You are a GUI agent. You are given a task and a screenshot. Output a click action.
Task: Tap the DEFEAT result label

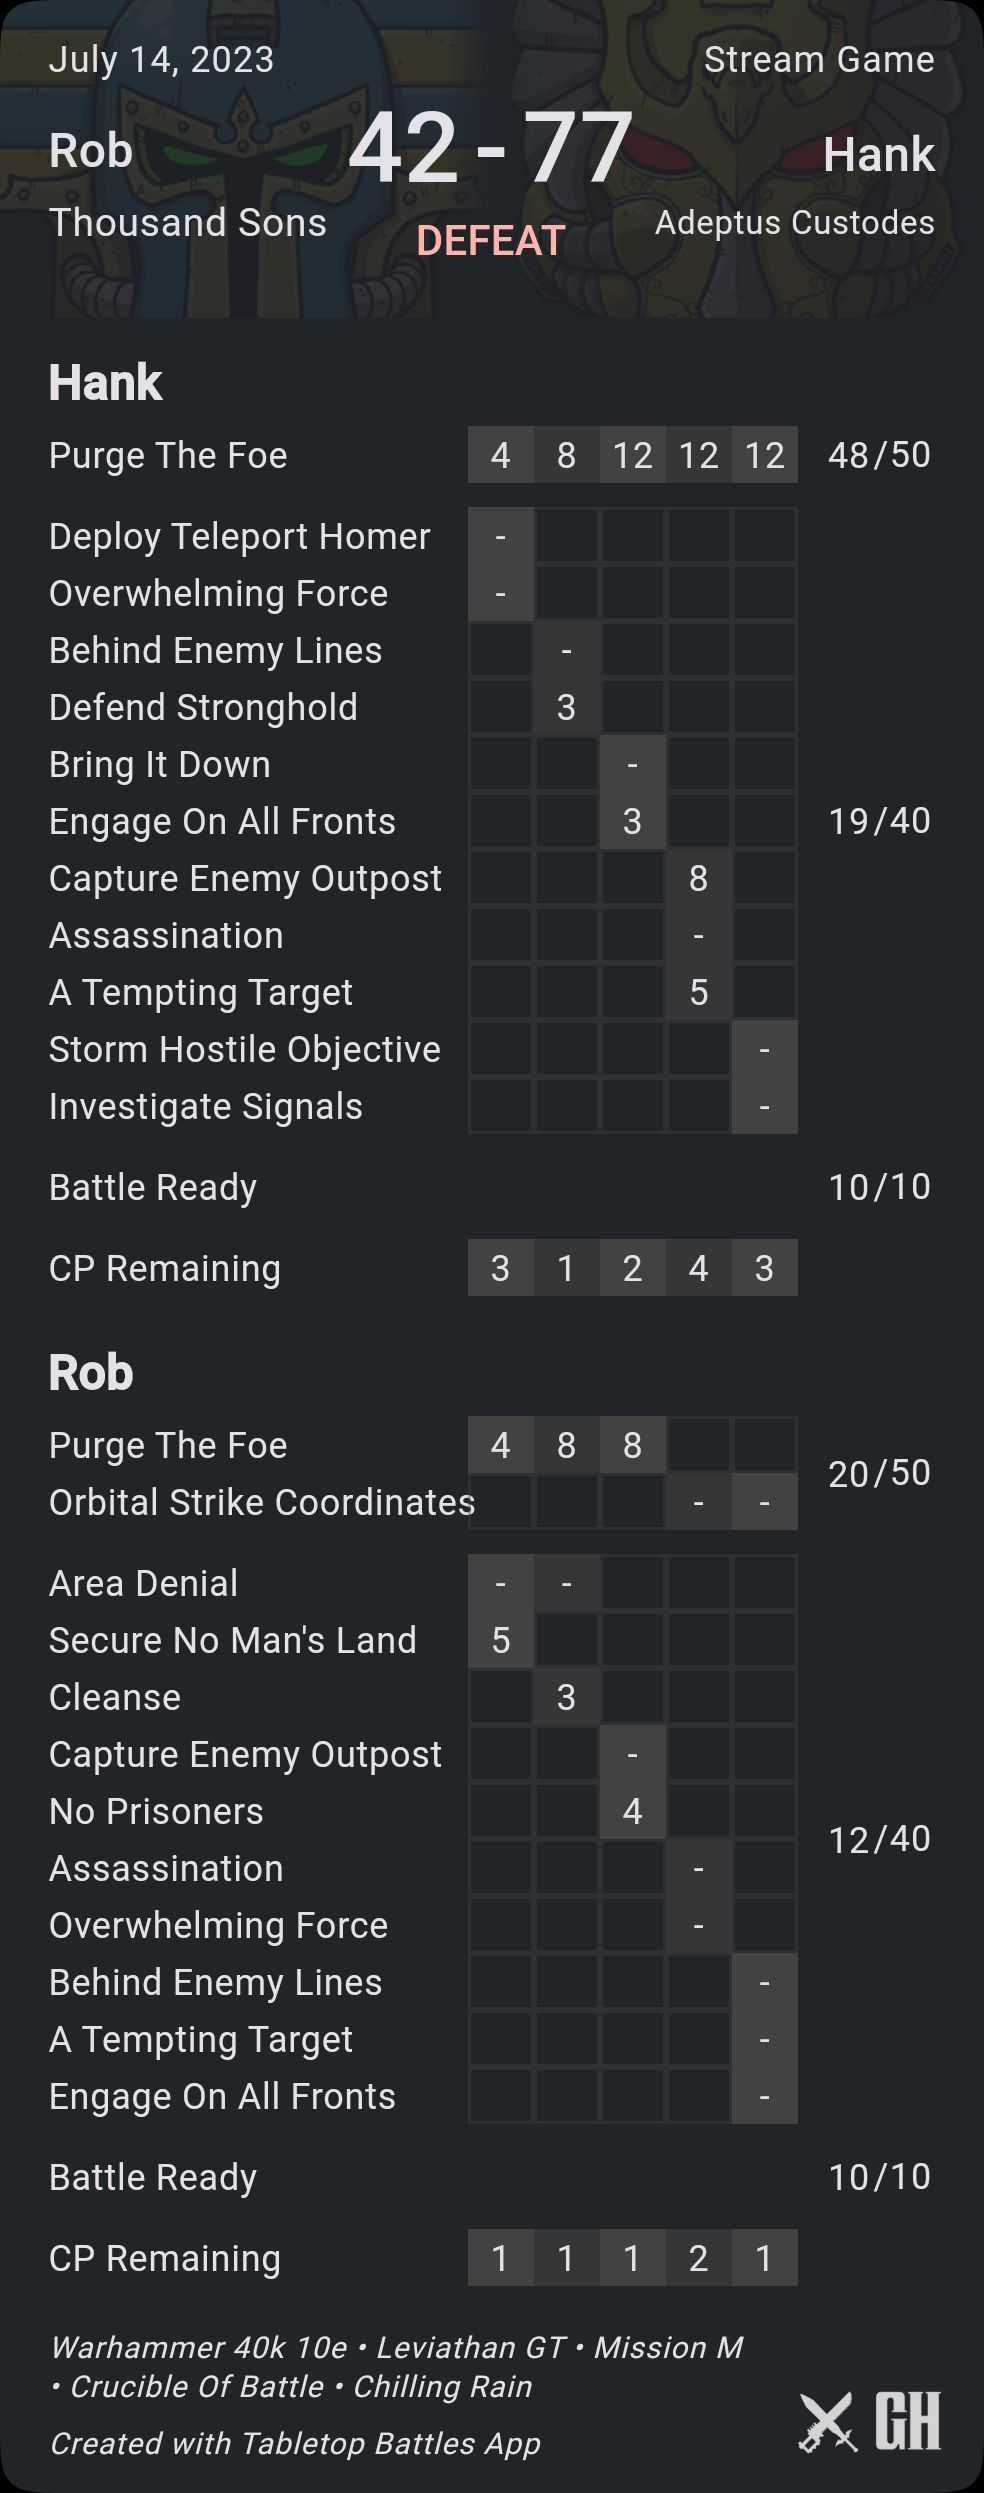pyautogui.click(x=491, y=241)
